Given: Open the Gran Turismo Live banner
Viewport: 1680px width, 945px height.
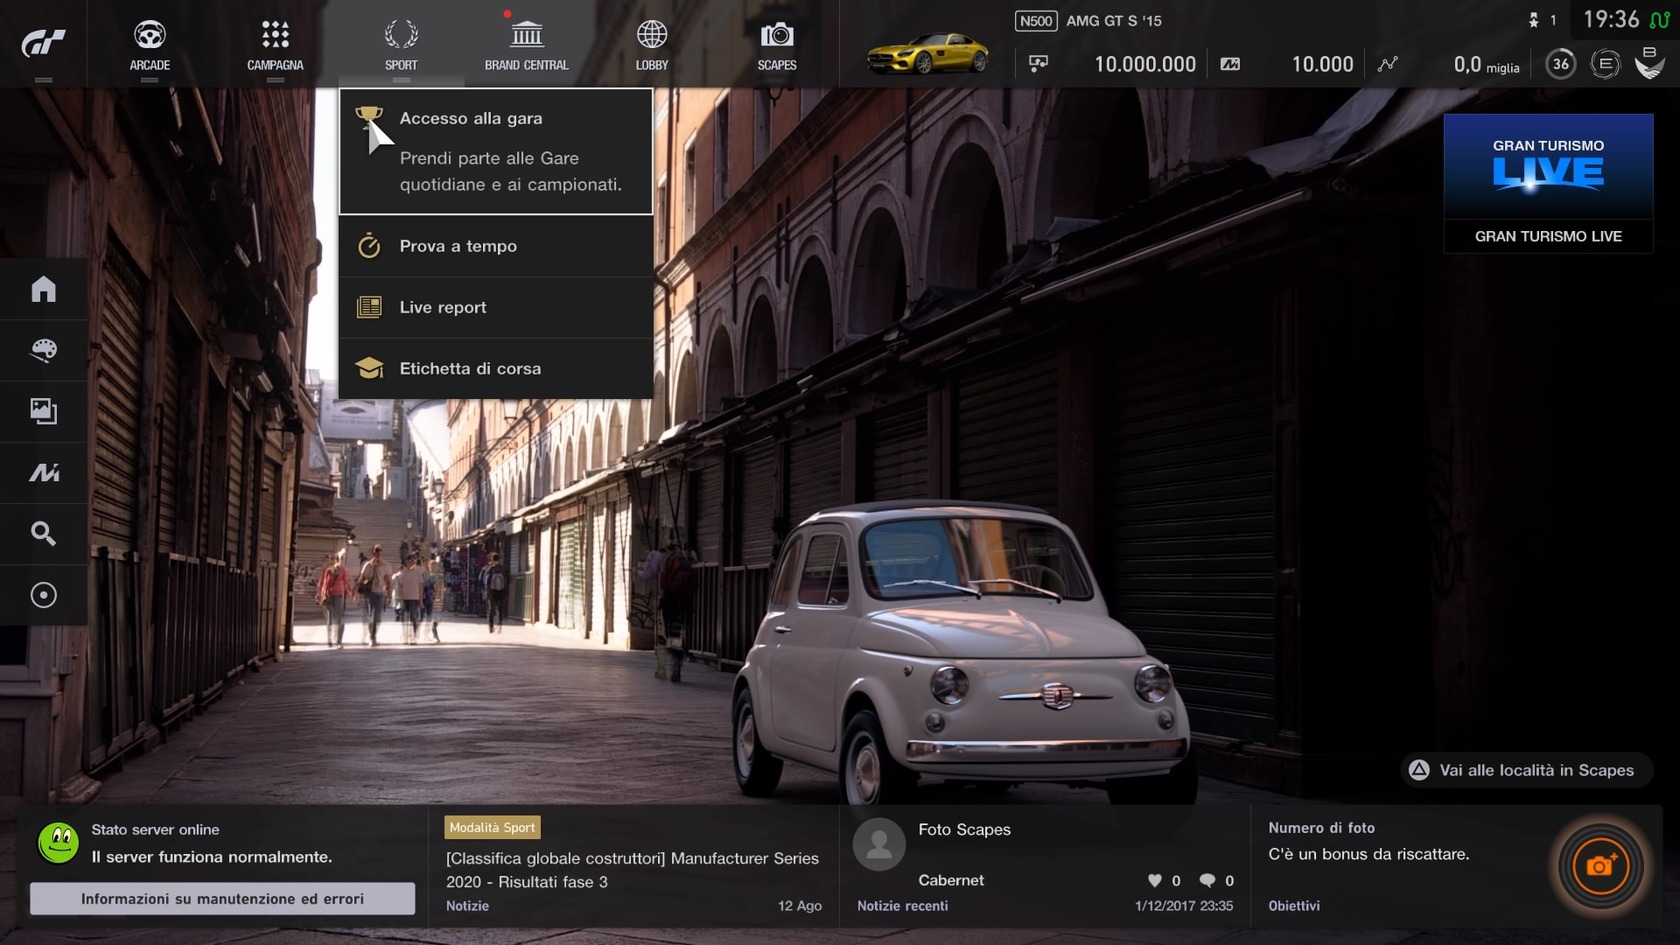Looking at the screenshot, I should (1548, 183).
